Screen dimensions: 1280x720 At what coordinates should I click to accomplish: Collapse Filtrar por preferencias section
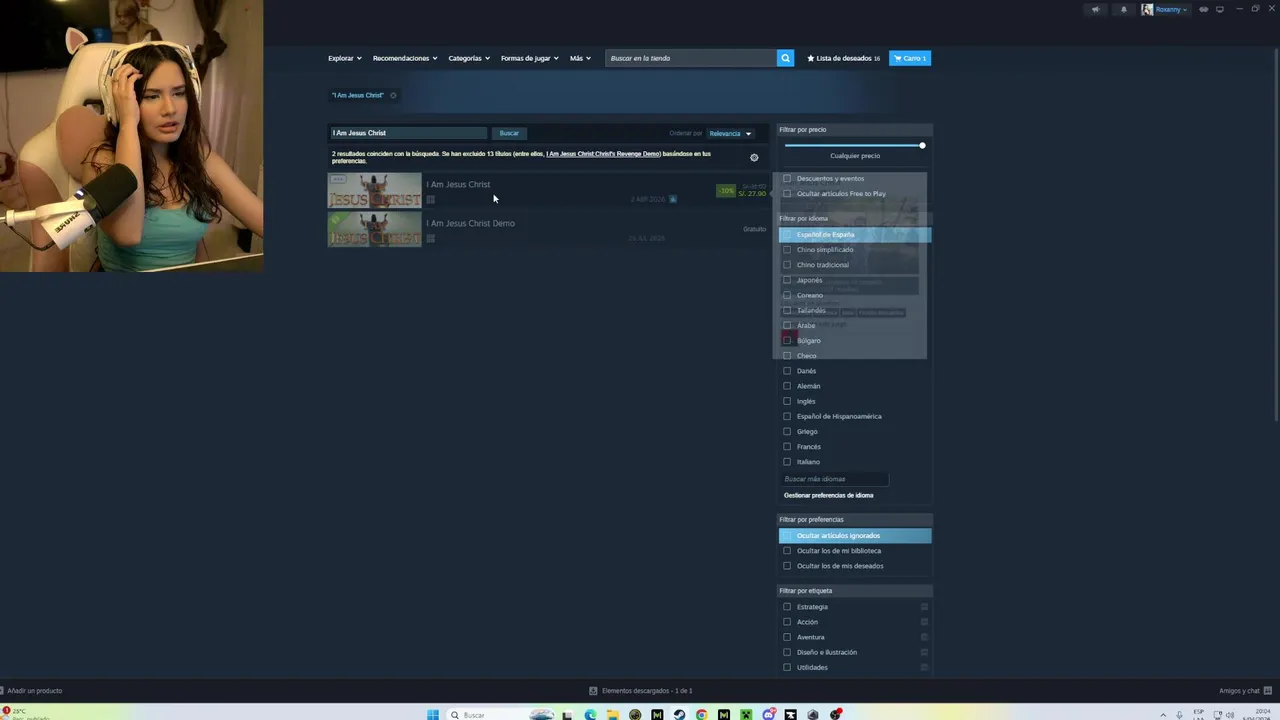(855, 519)
